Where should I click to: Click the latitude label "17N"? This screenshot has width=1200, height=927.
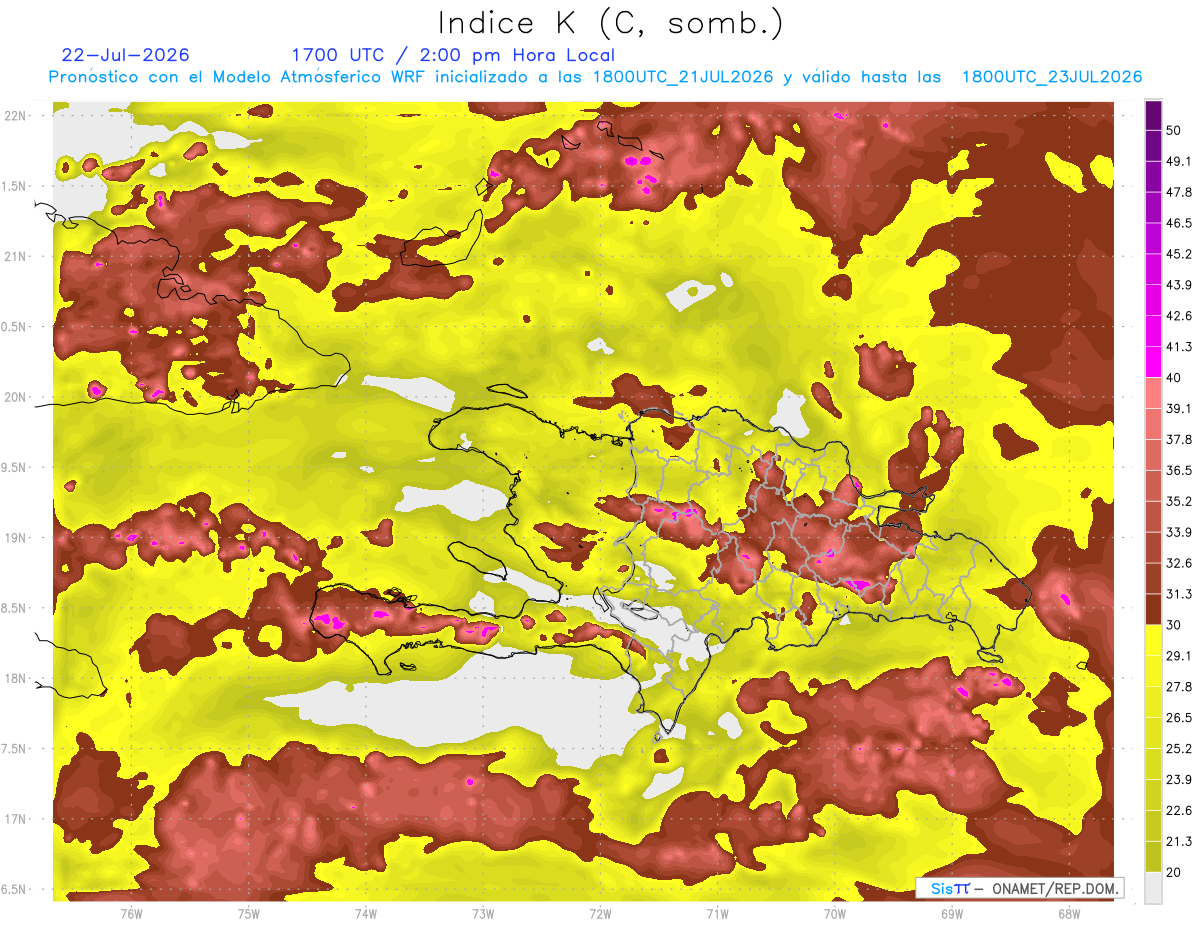[15, 819]
